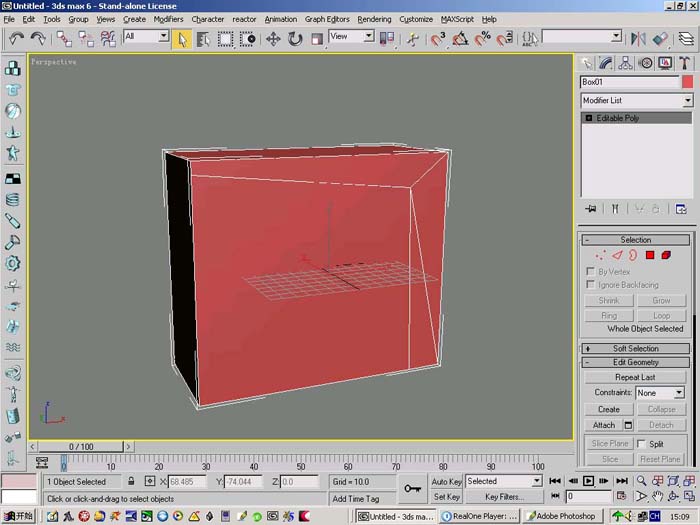Open the Motion command panel

click(x=646, y=63)
